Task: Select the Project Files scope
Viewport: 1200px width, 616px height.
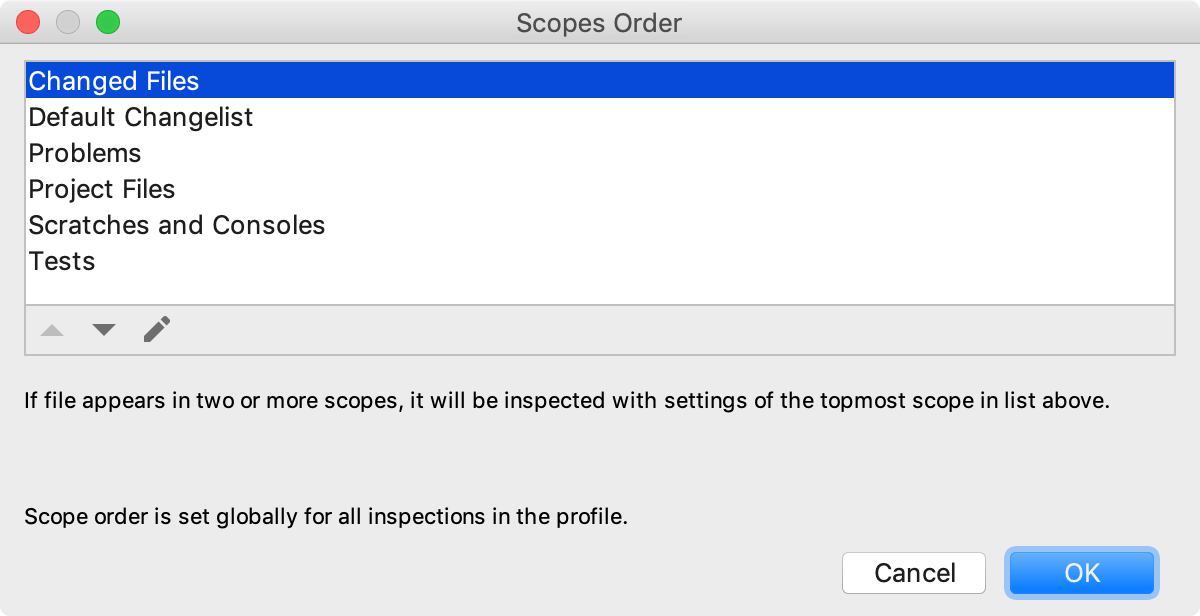Action: click(x=600, y=189)
